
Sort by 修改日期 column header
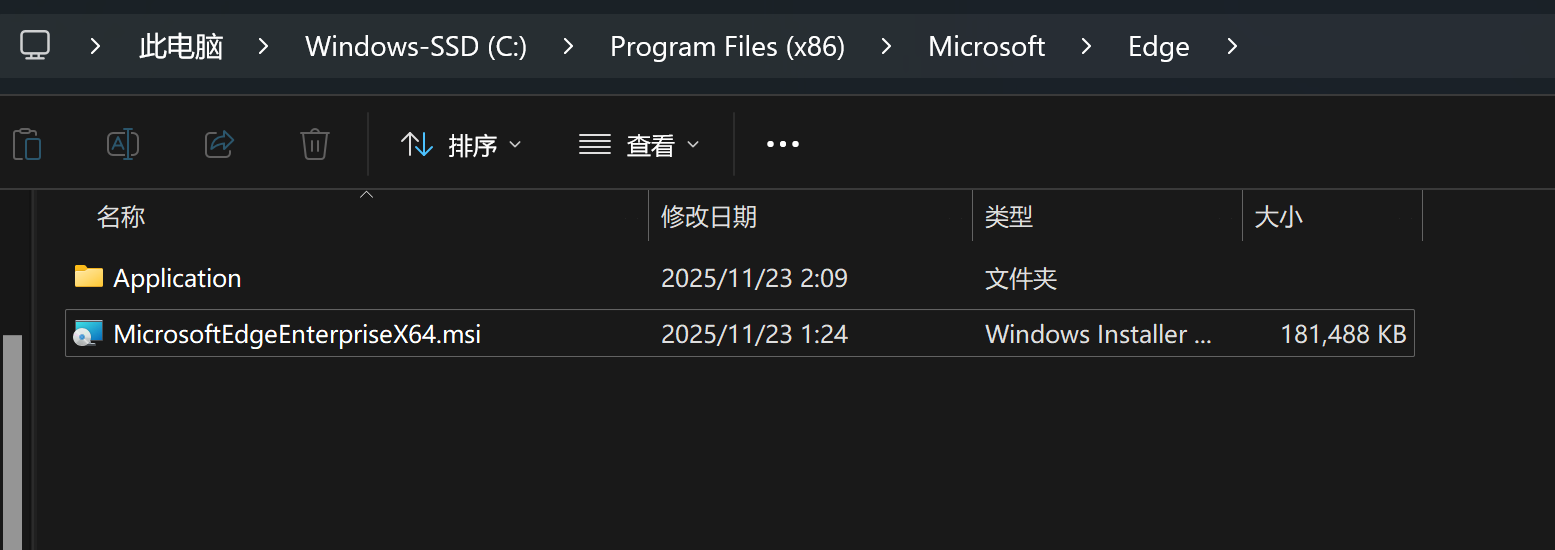(709, 216)
